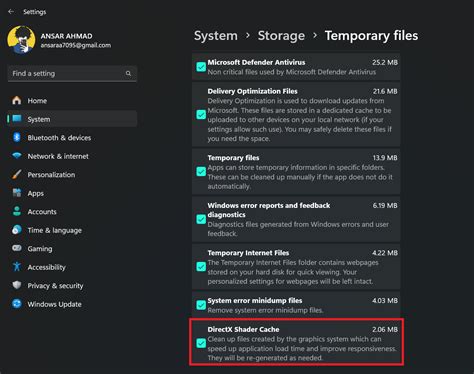Click the 25.2 MB size value
Screen dimensions: 474x374
[385, 62]
